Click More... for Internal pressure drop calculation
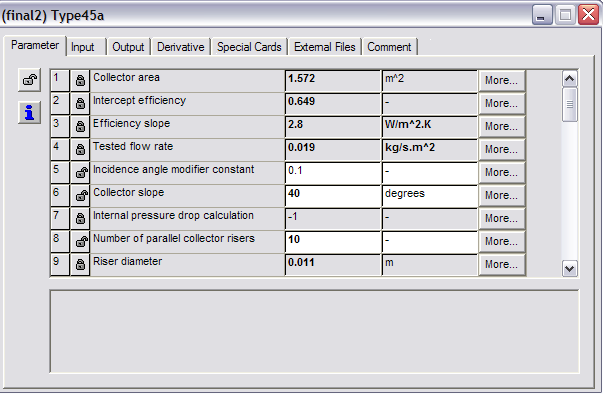 tap(501, 219)
